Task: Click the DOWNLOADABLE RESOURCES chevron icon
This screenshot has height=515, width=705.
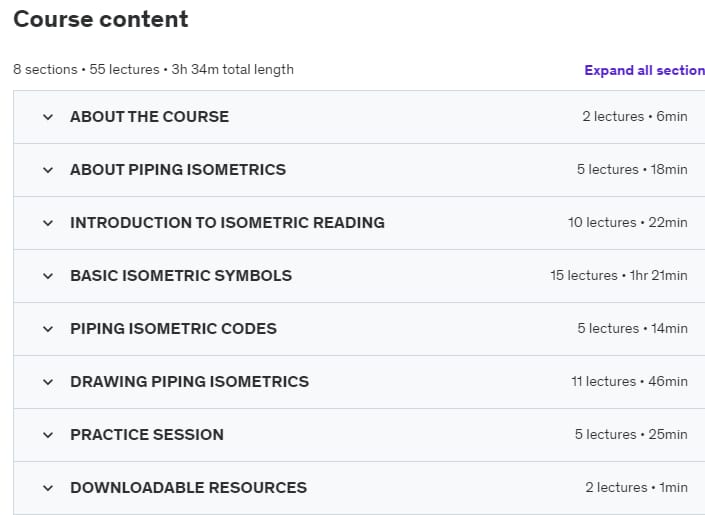Action: click(x=48, y=488)
